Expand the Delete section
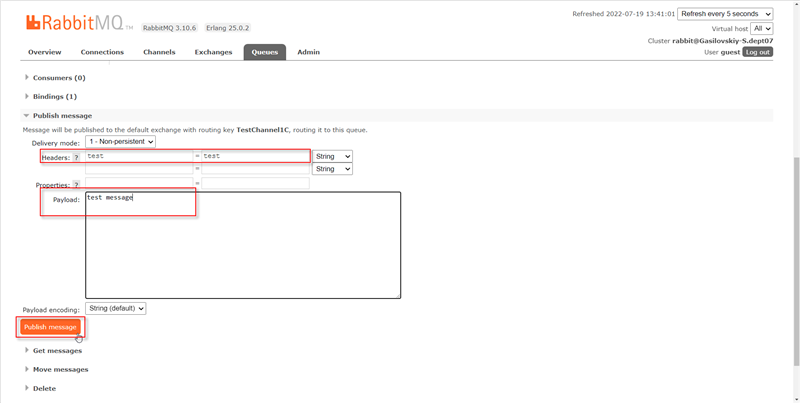Image resolution: width=800 pixels, height=403 pixels. point(44,388)
